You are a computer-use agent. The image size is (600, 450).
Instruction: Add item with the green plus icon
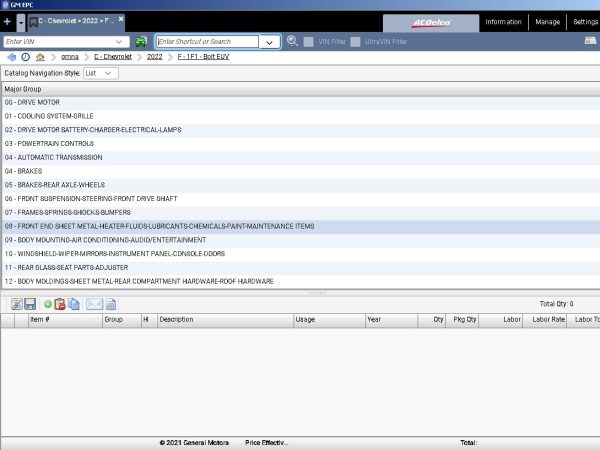tap(48, 304)
